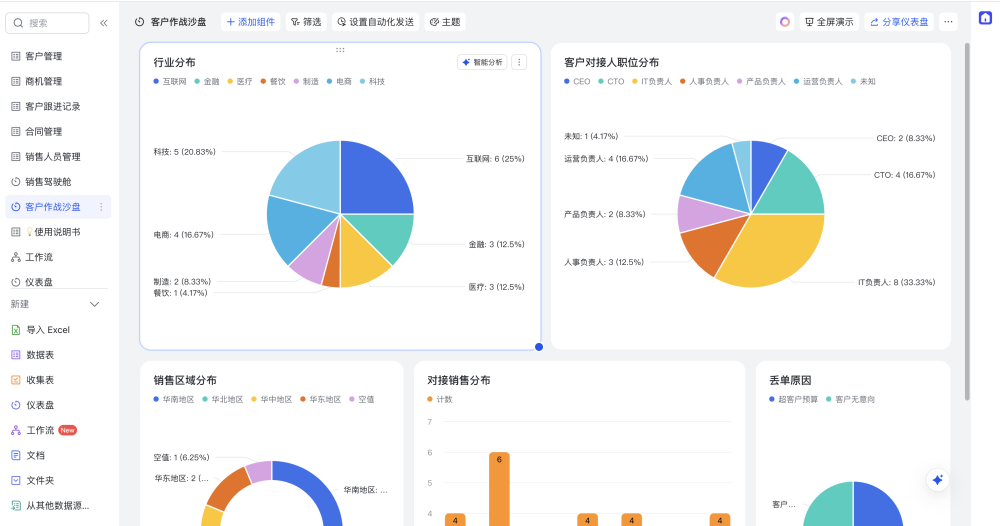Create new 仪表盘 under 新建
Screen dimensions: 1000x526
click(x=57, y=405)
